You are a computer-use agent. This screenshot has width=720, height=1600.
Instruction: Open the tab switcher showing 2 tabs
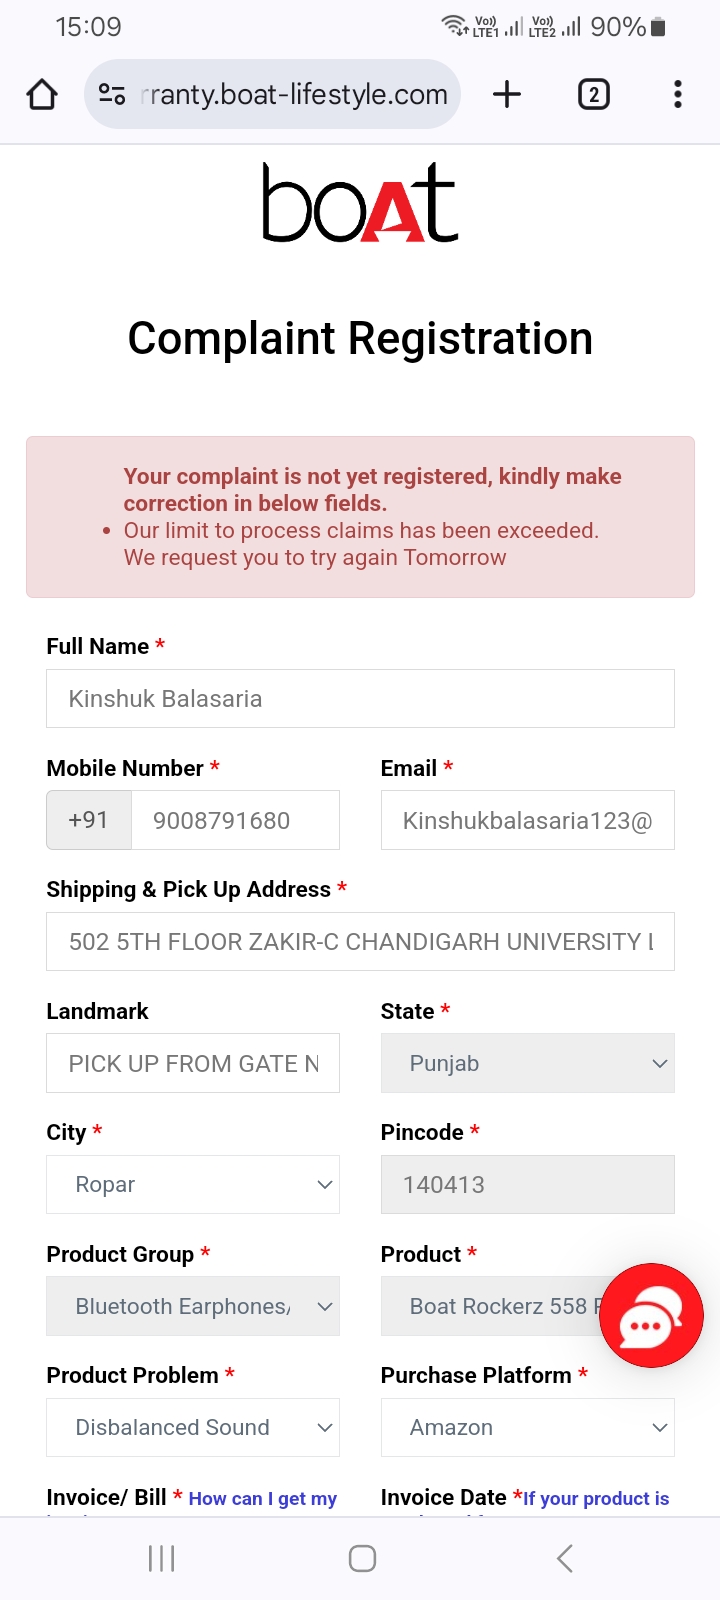coord(594,95)
